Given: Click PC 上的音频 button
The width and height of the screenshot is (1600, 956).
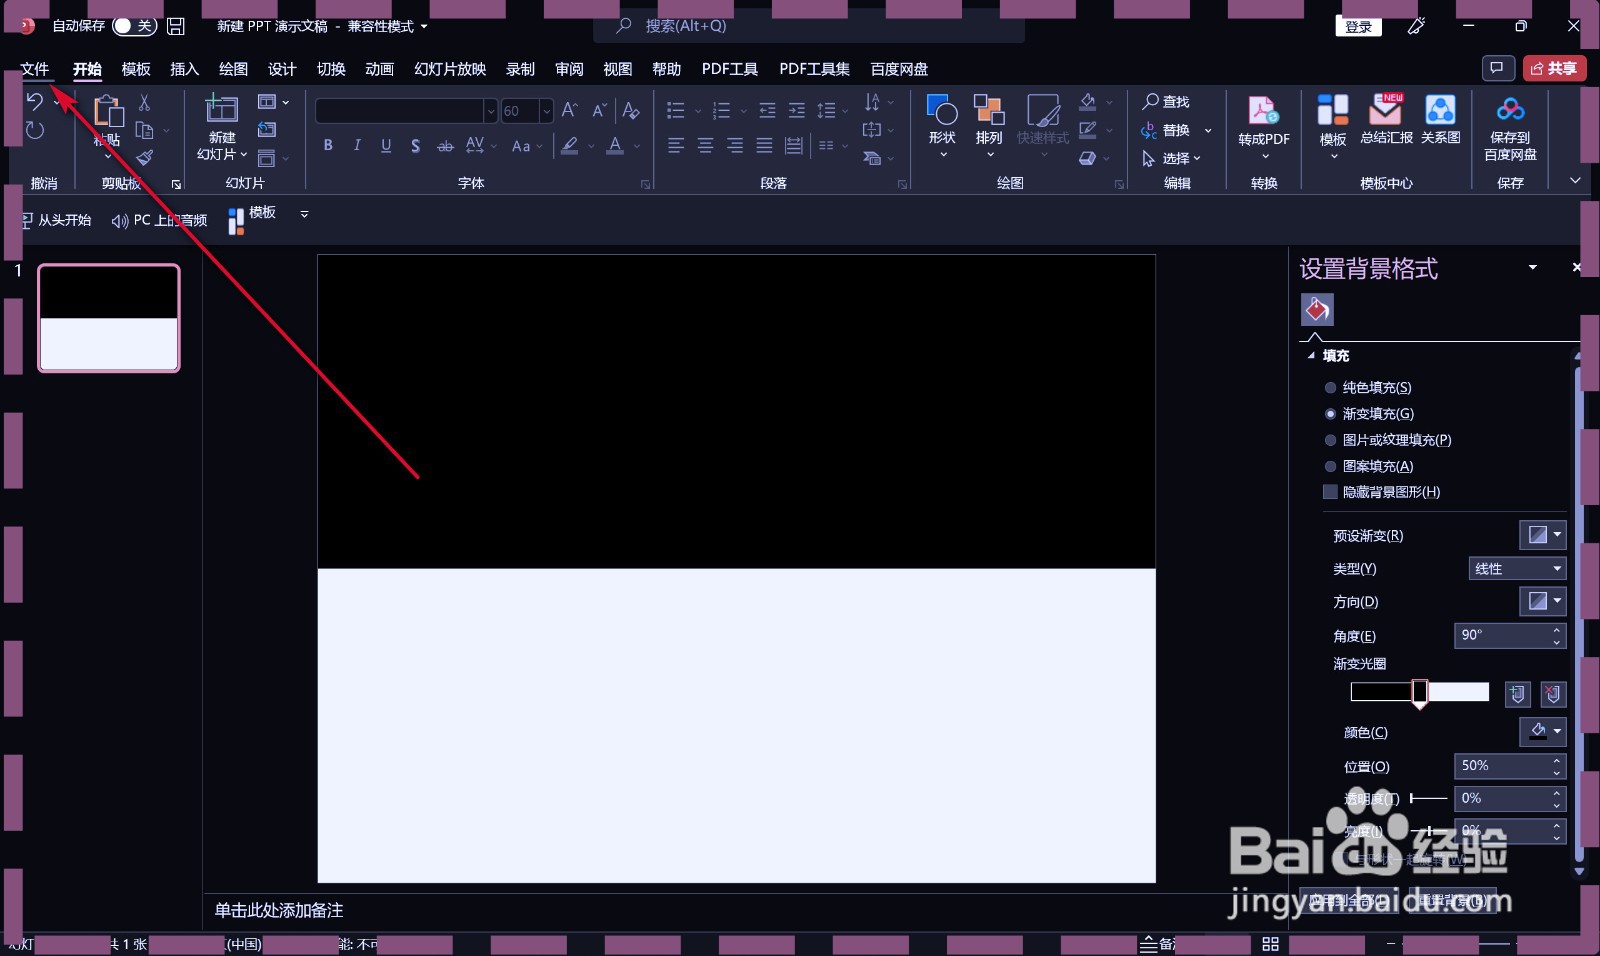Looking at the screenshot, I should 160,220.
